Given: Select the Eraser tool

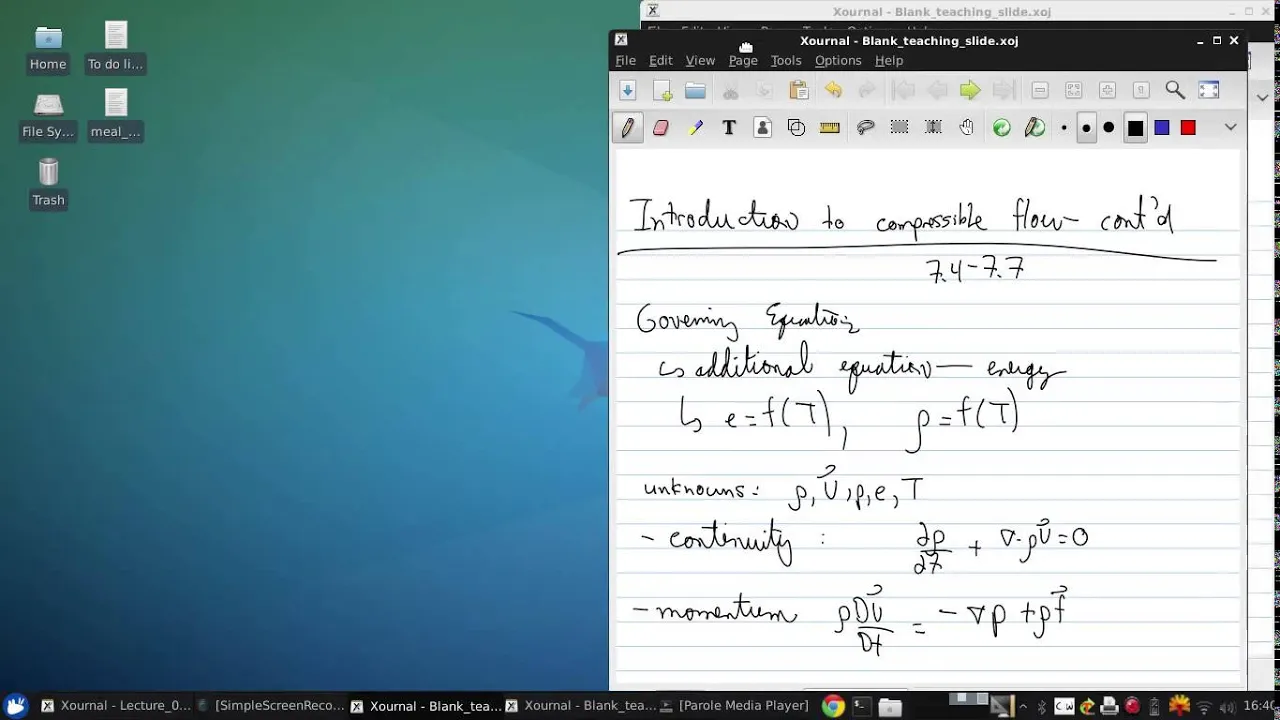Looking at the screenshot, I should [661, 127].
